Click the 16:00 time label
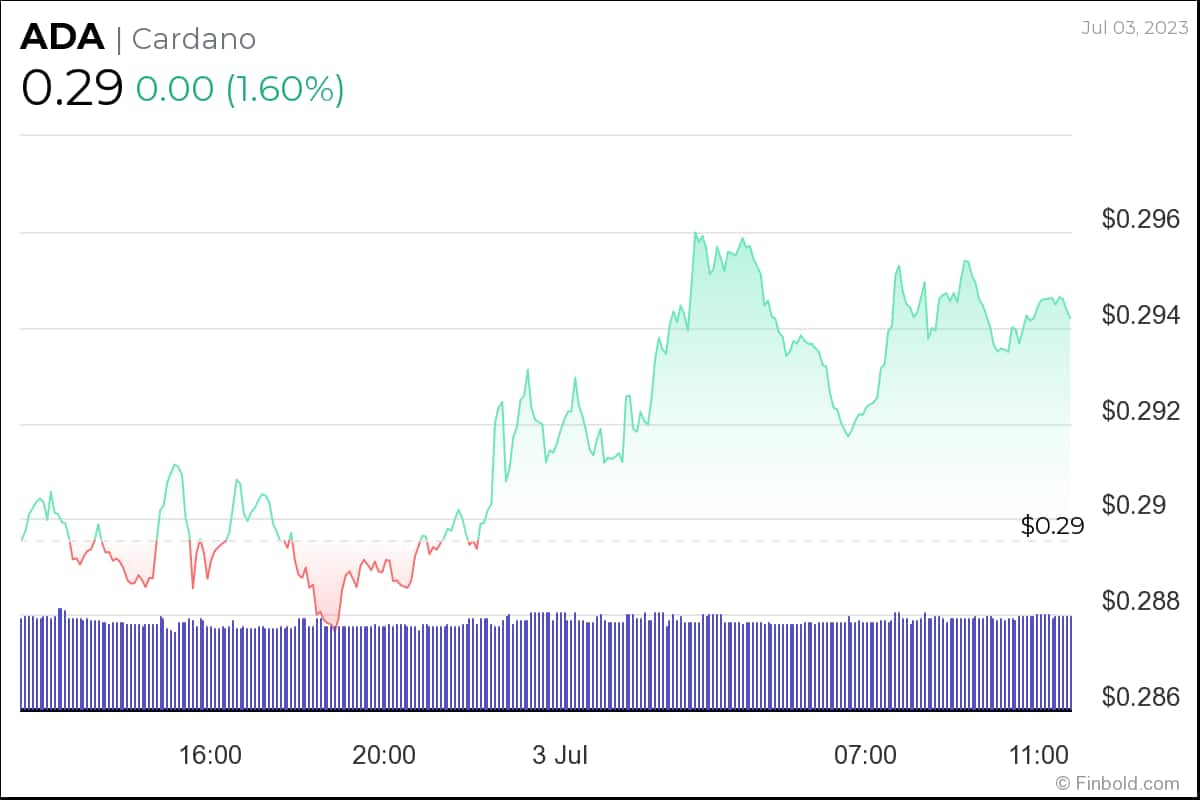 pyautogui.click(x=210, y=755)
